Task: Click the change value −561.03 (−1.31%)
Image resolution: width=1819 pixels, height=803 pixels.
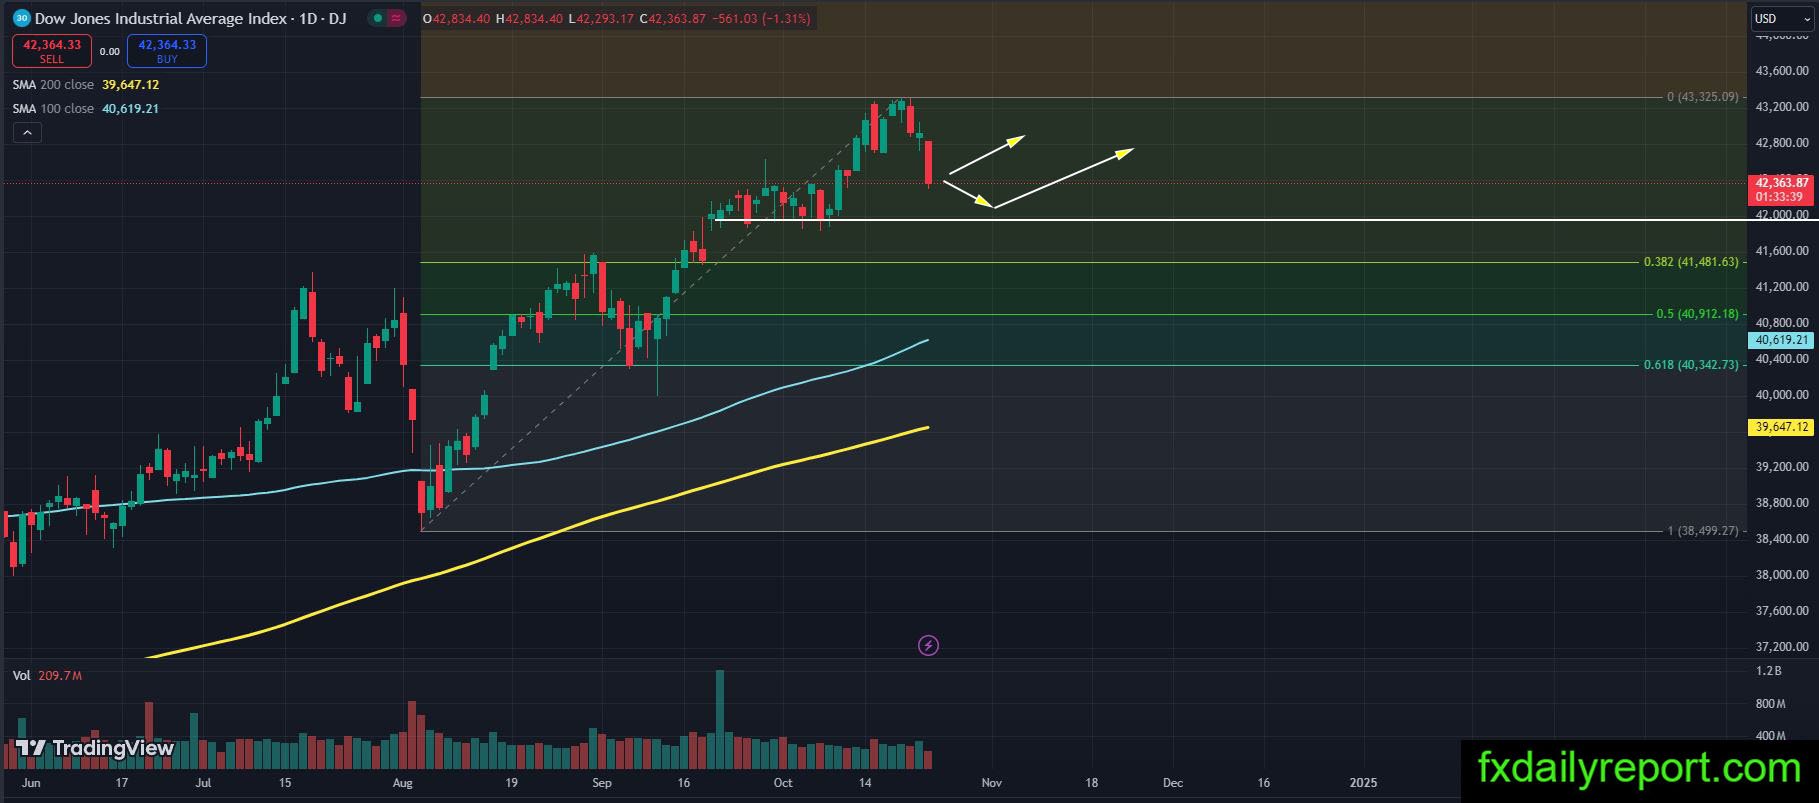Action: [761, 19]
